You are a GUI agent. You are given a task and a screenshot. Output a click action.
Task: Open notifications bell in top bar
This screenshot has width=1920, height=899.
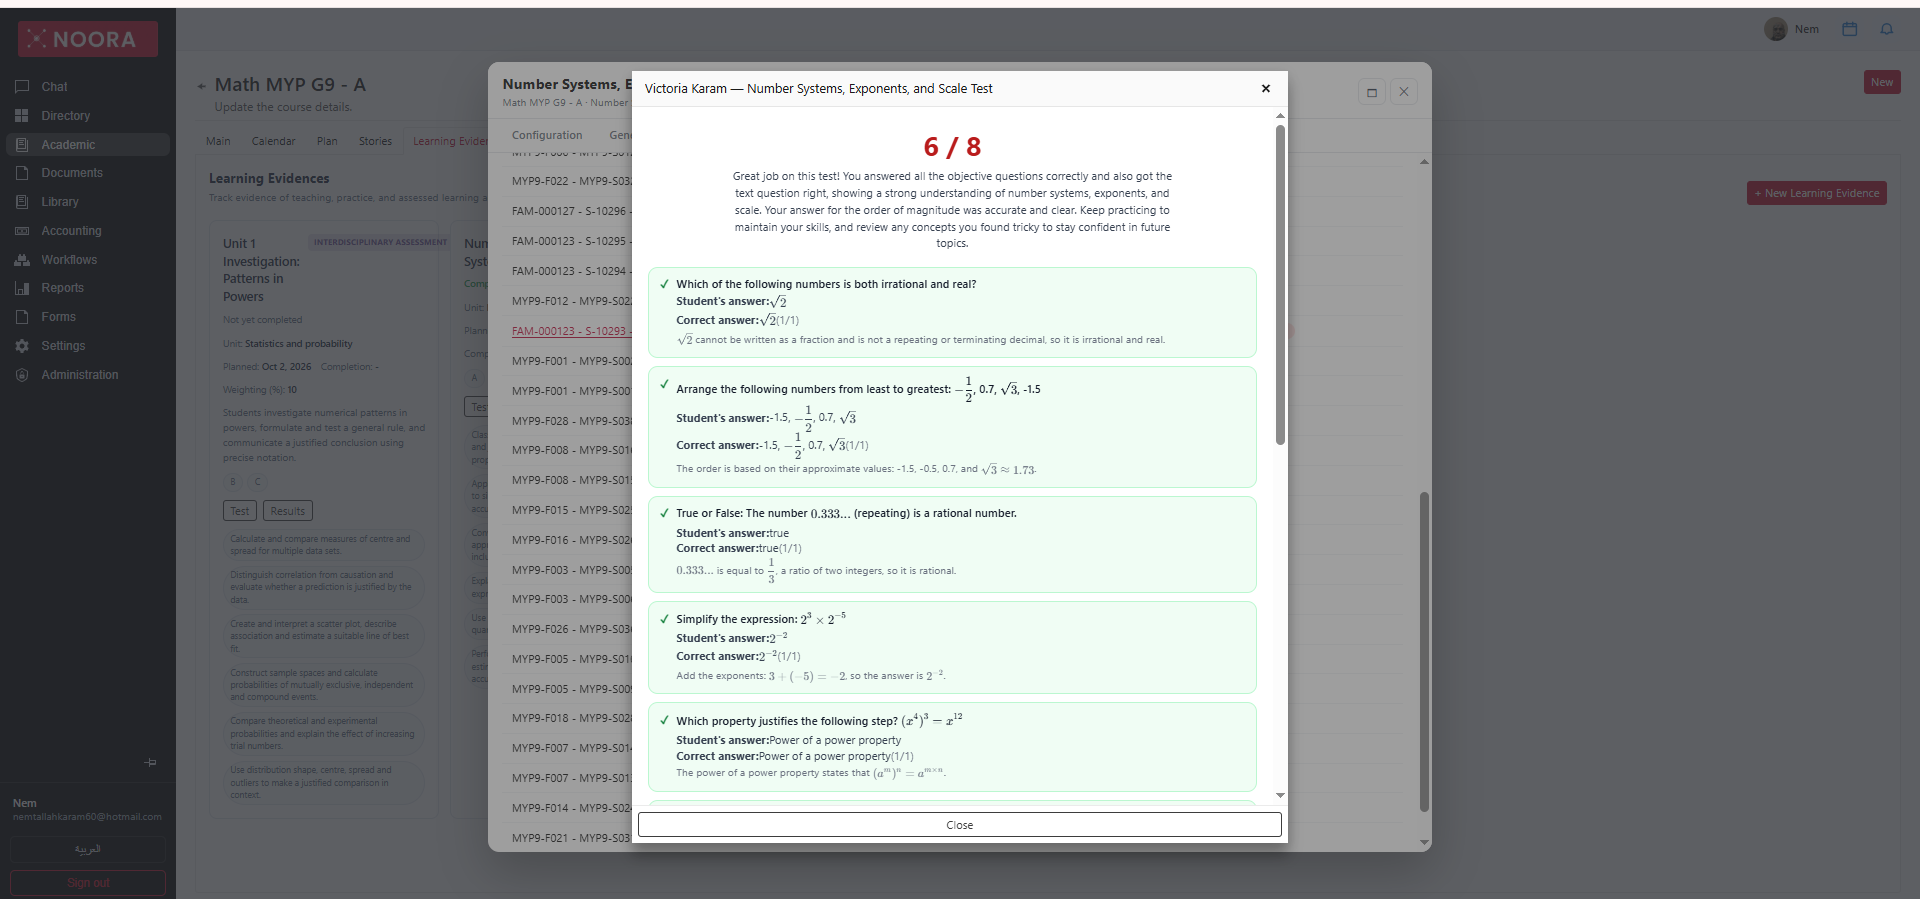[x=1887, y=30]
